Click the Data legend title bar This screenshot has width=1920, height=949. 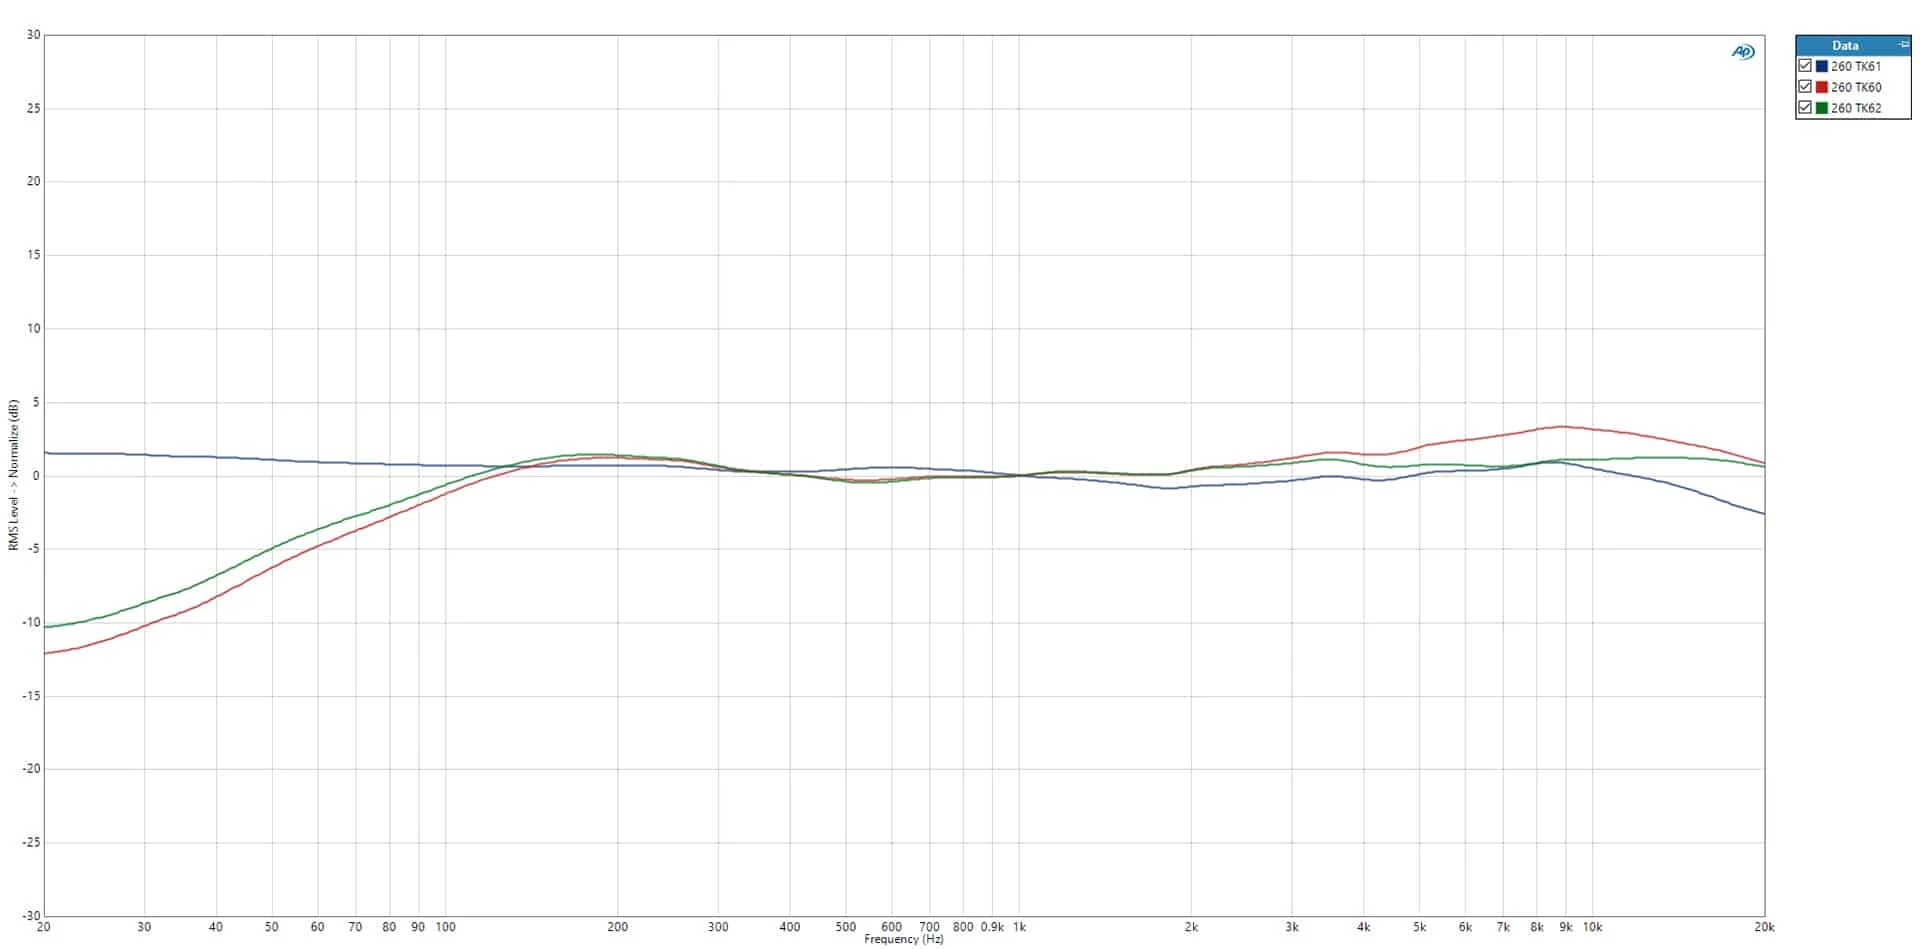[x=1845, y=45]
